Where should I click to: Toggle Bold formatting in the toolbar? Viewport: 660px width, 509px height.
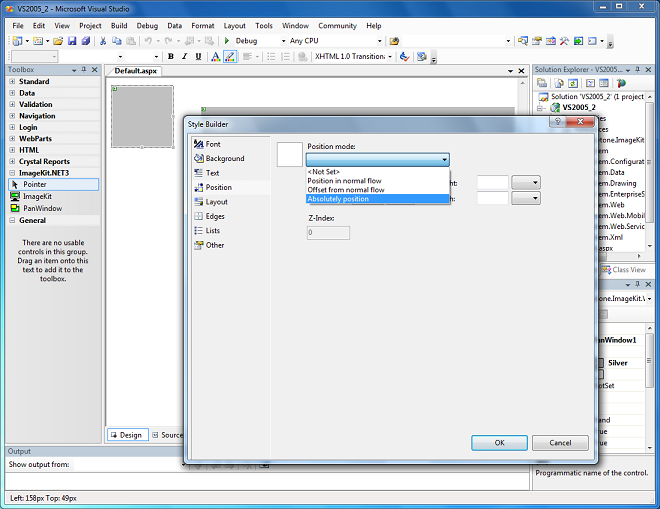click(x=170, y=56)
